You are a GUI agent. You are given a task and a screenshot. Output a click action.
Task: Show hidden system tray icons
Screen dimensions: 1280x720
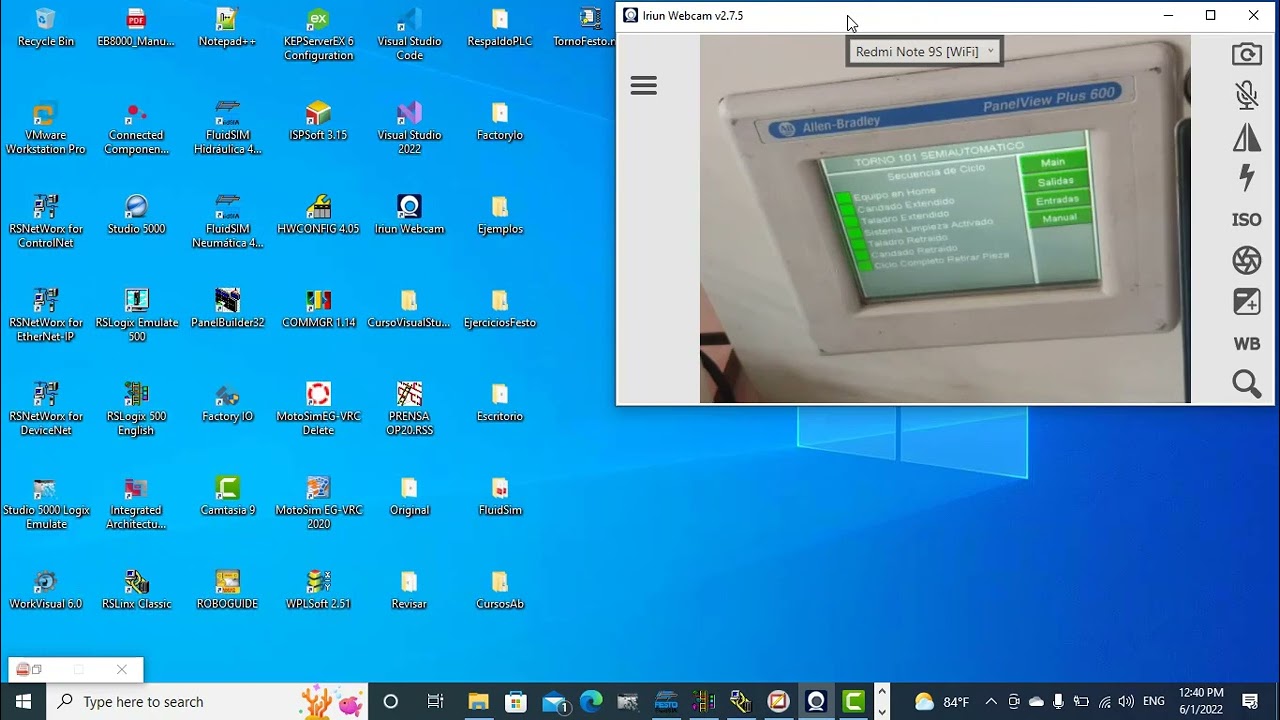(991, 702)
